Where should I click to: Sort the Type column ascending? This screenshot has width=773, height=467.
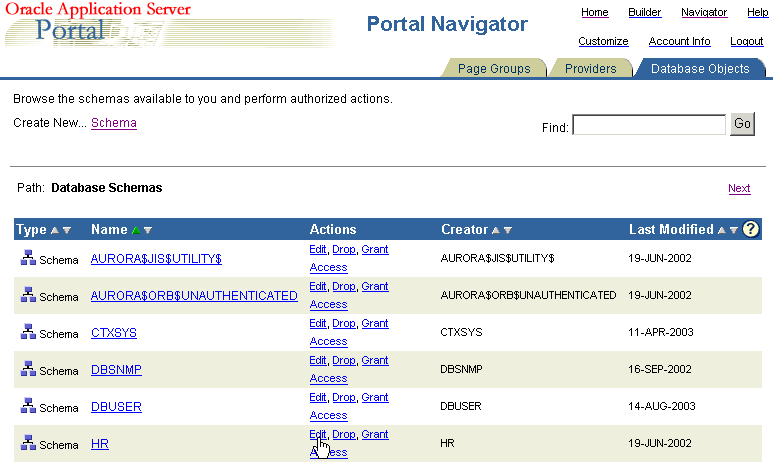(55, 230)
